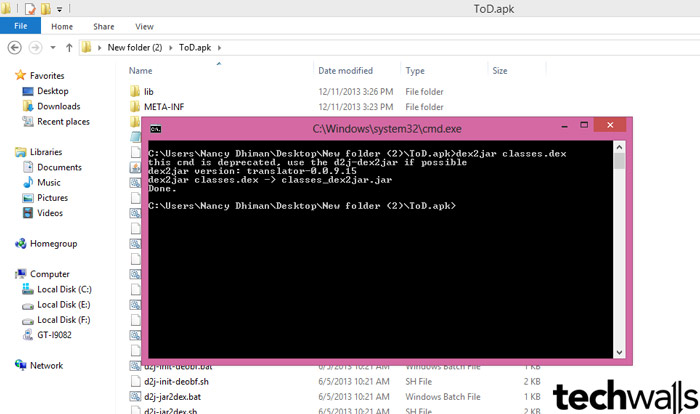Expand the chevron after ToD.apk in address bar

(219, 47)
